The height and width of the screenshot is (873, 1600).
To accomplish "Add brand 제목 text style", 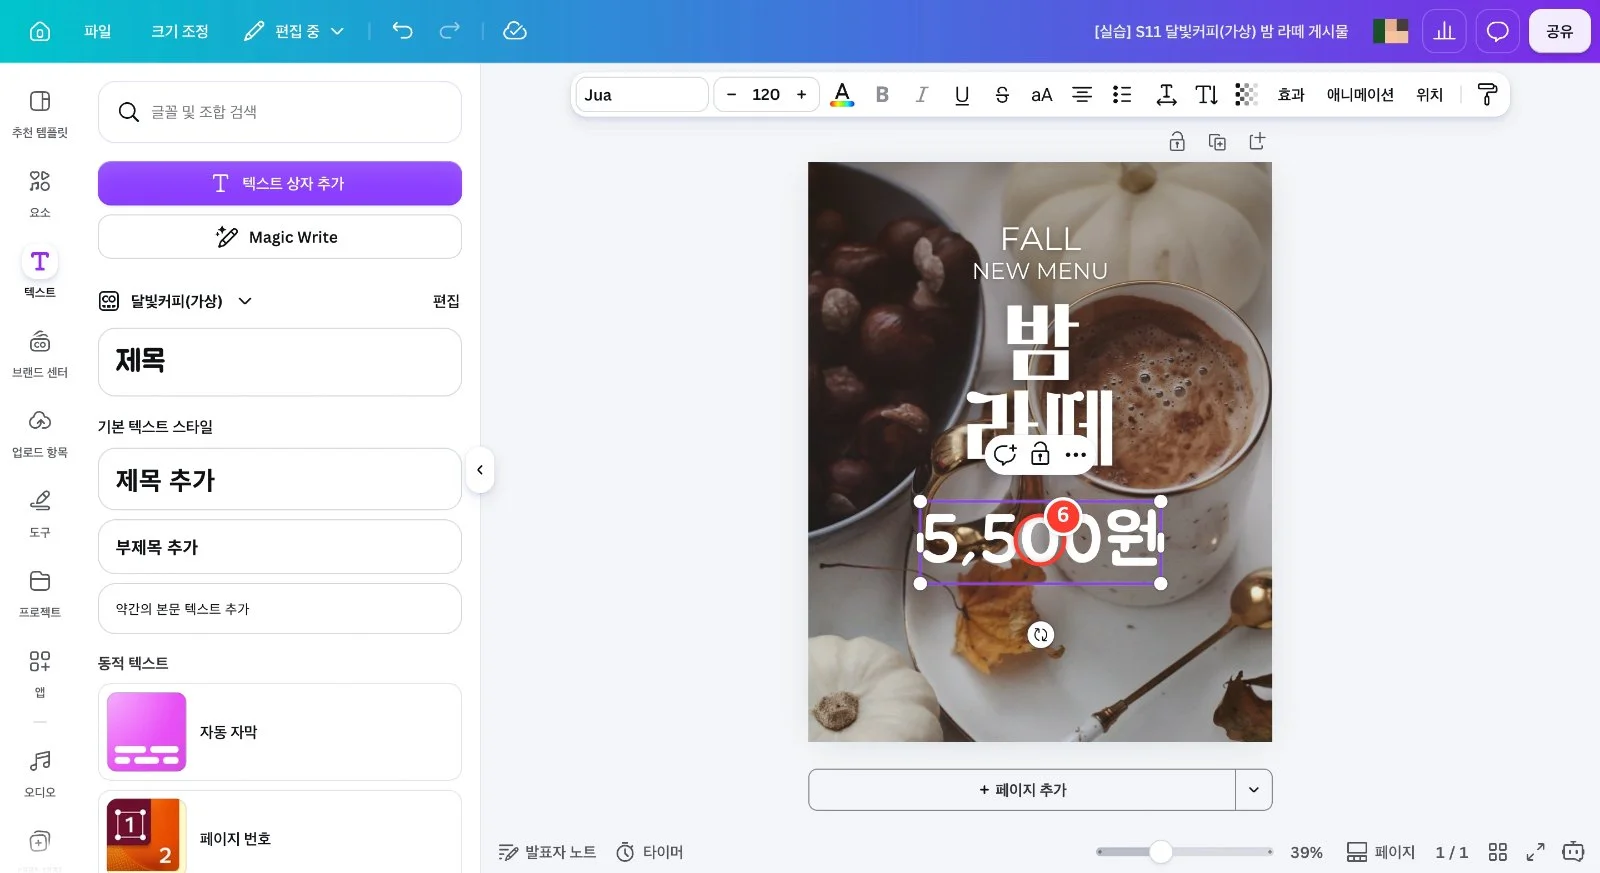I will point(280,362).
